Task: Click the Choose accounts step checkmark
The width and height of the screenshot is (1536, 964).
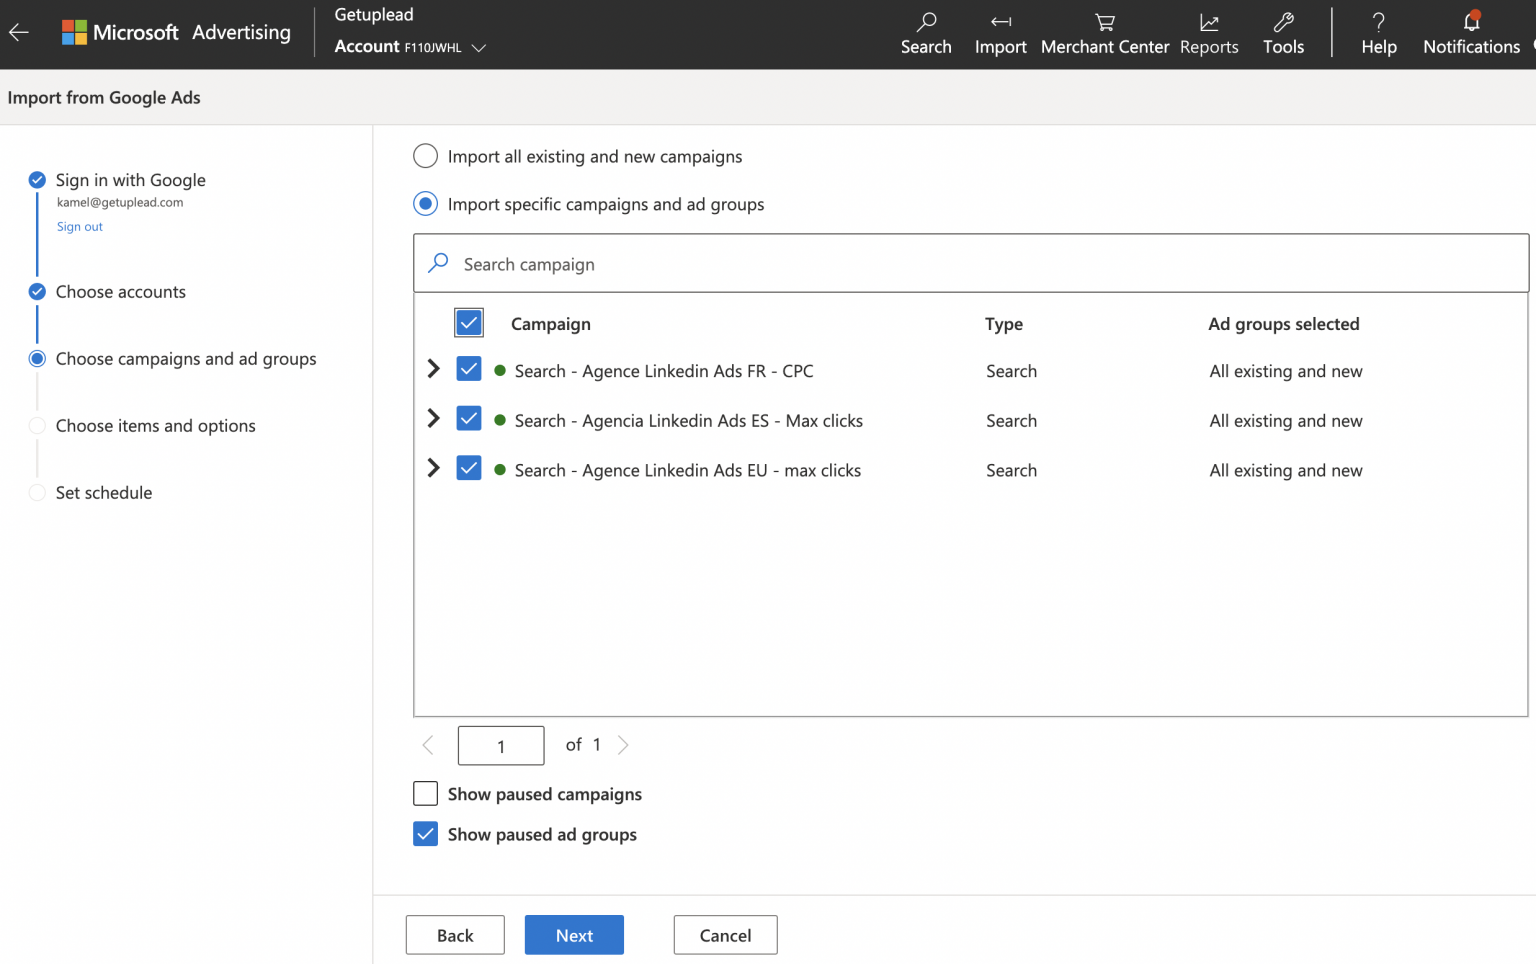Action: (x=37, y=292)
